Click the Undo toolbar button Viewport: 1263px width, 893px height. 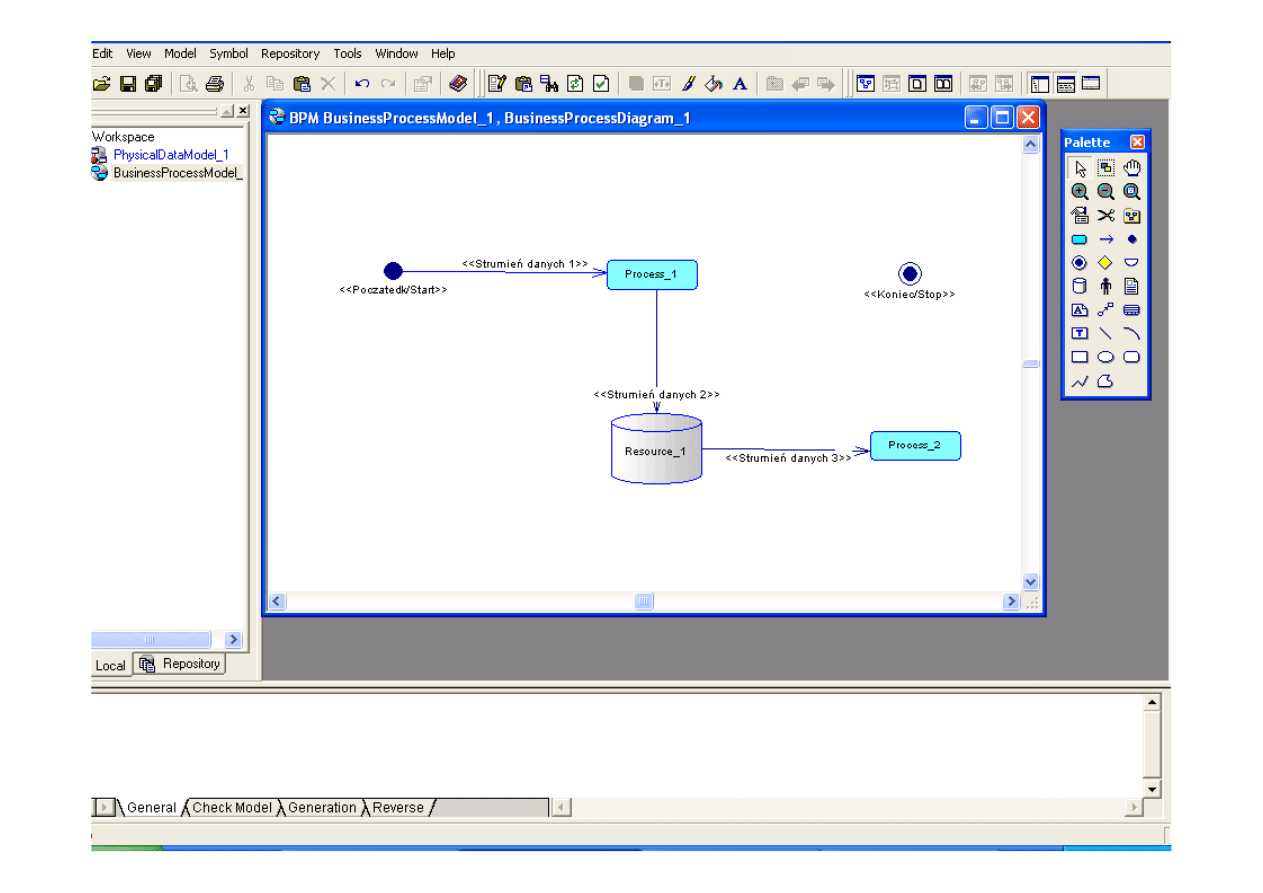click(x=362, y=84)
